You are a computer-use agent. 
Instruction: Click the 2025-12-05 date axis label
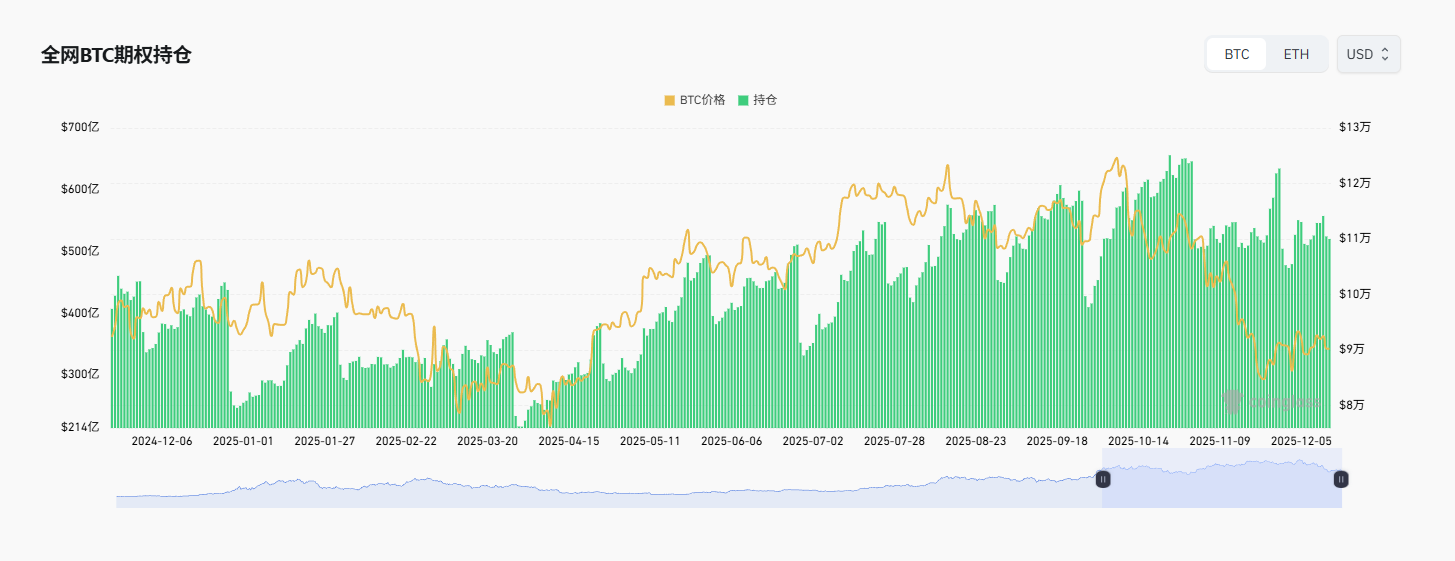point(1300,441)
